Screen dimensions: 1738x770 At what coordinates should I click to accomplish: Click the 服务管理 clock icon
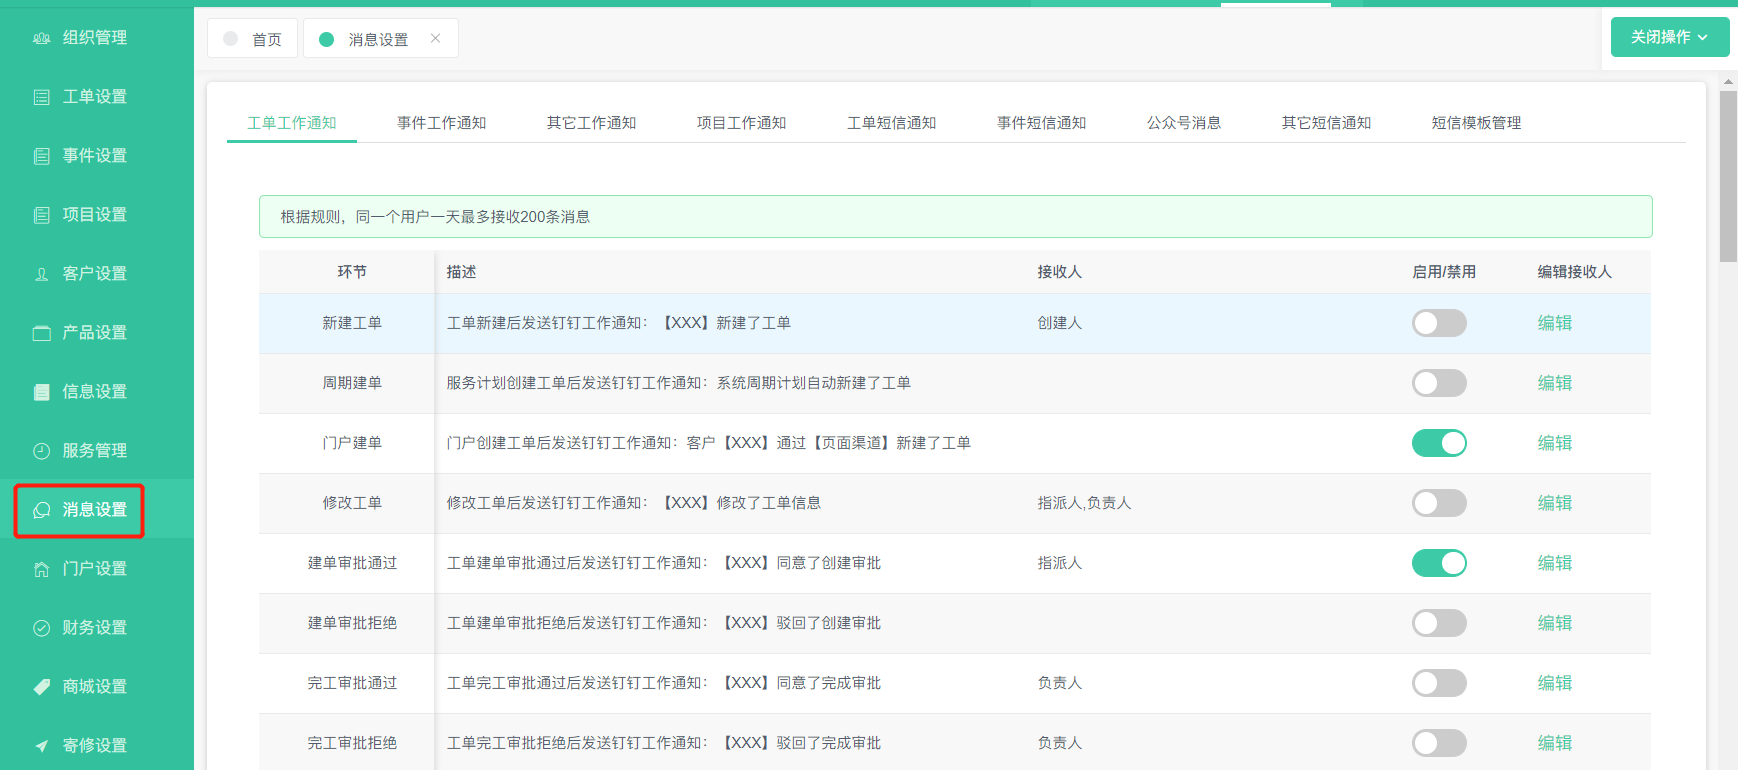pos(42,451)
